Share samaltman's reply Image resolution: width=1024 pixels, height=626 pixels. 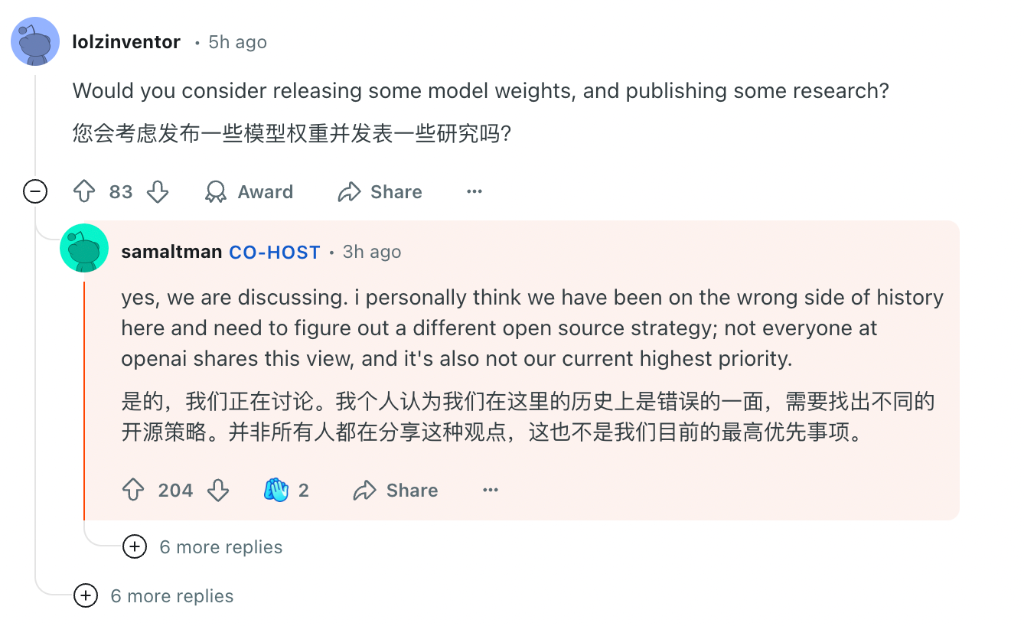click(394, 490)
